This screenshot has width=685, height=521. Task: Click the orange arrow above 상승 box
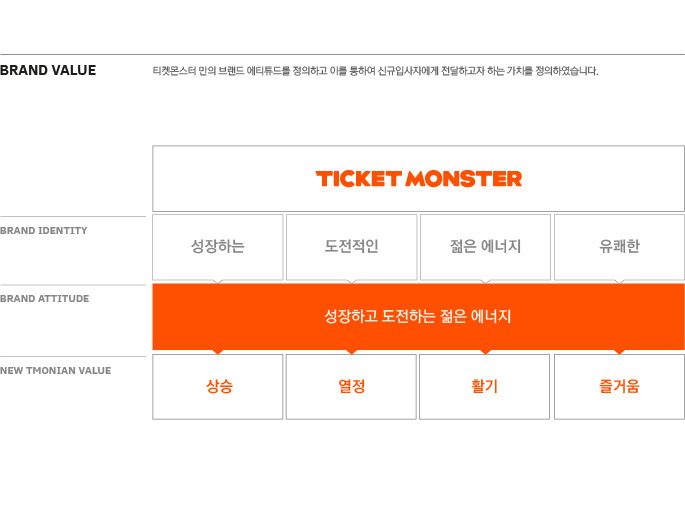218,352
